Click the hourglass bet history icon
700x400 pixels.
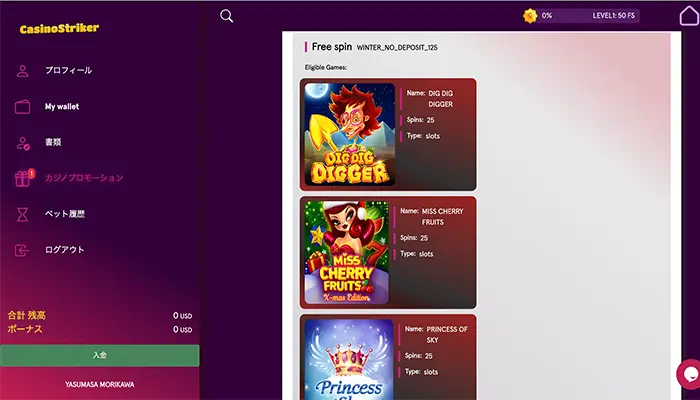tap(22, 214)
